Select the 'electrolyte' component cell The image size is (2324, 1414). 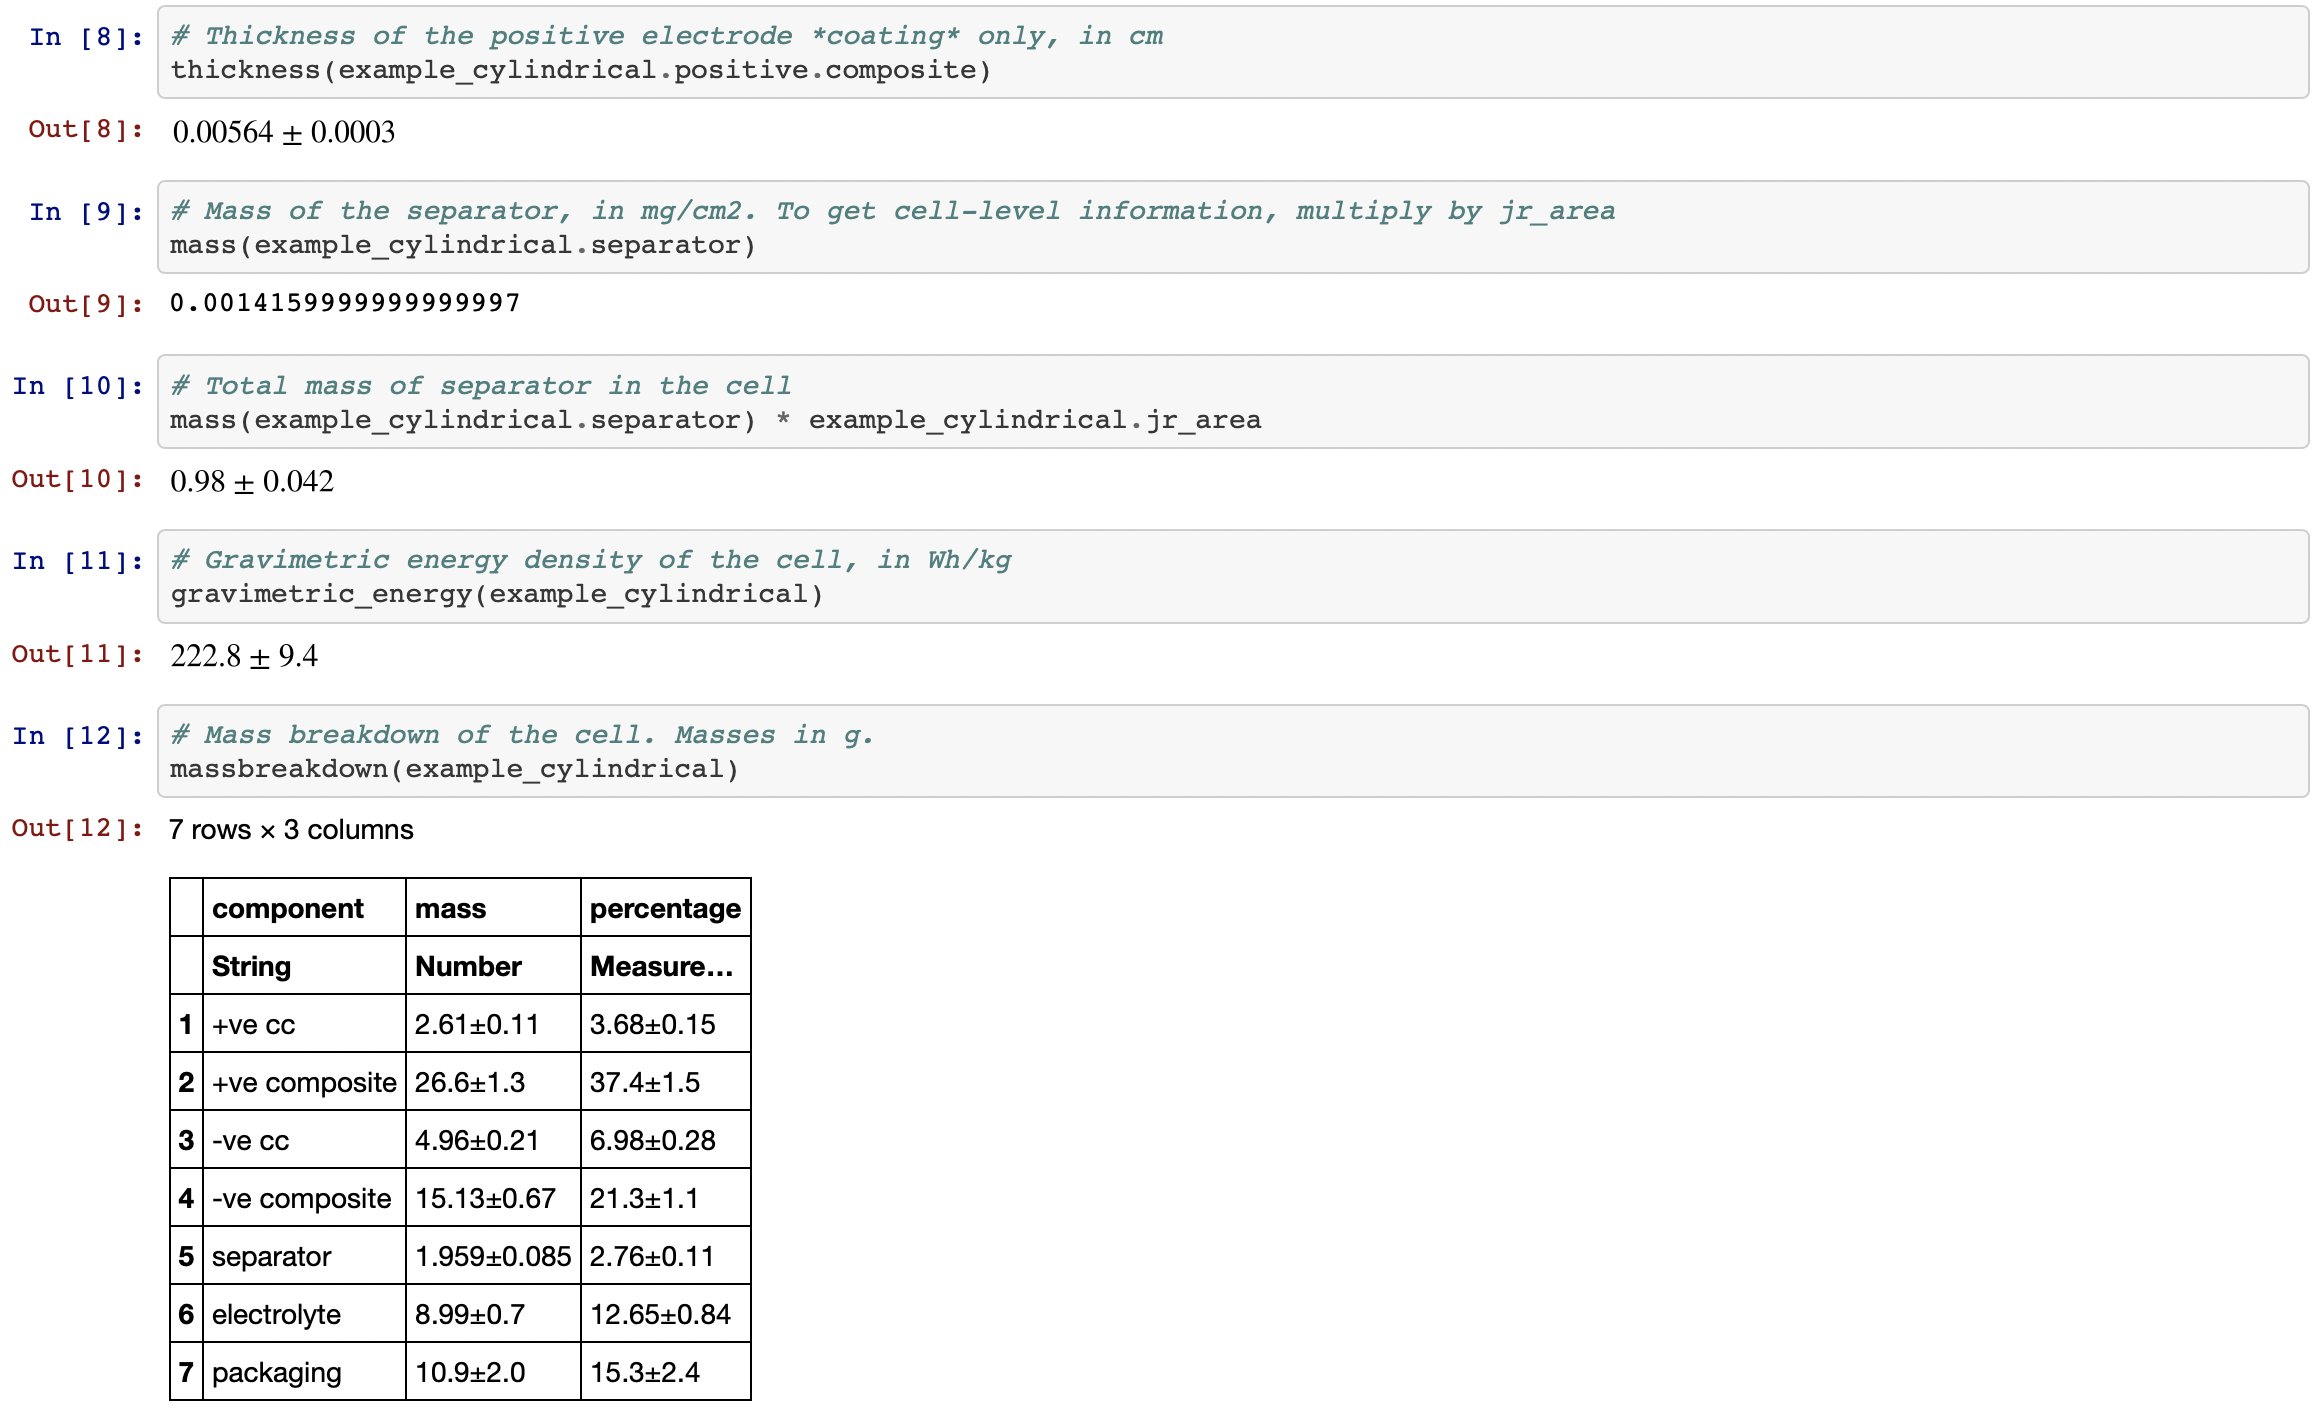[x=304, y=1314]
